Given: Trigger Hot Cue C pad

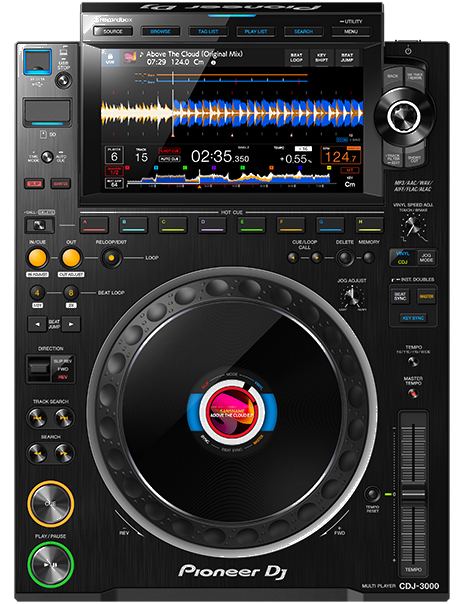Looking at the screenshot, I should coord(173,225).
